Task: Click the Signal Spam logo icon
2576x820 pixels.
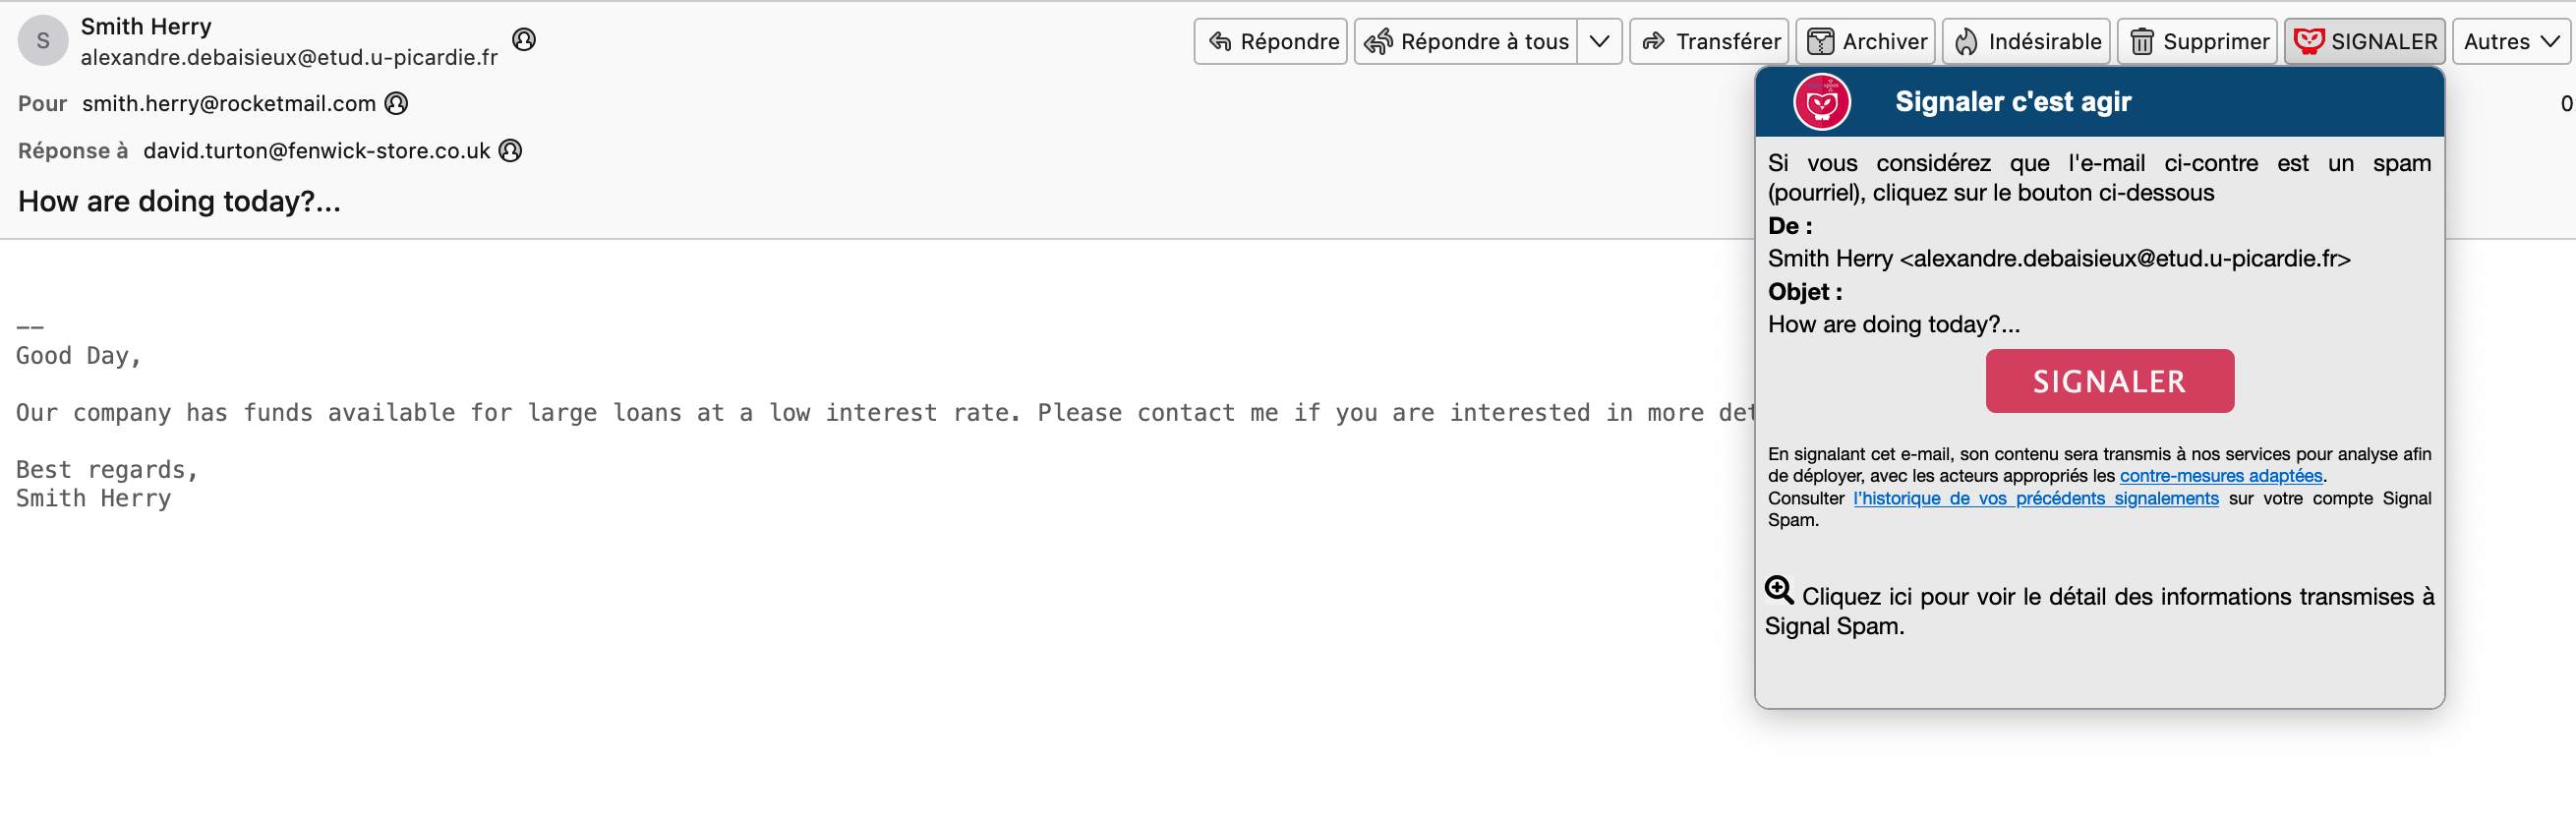Action: coord(1822,102)
